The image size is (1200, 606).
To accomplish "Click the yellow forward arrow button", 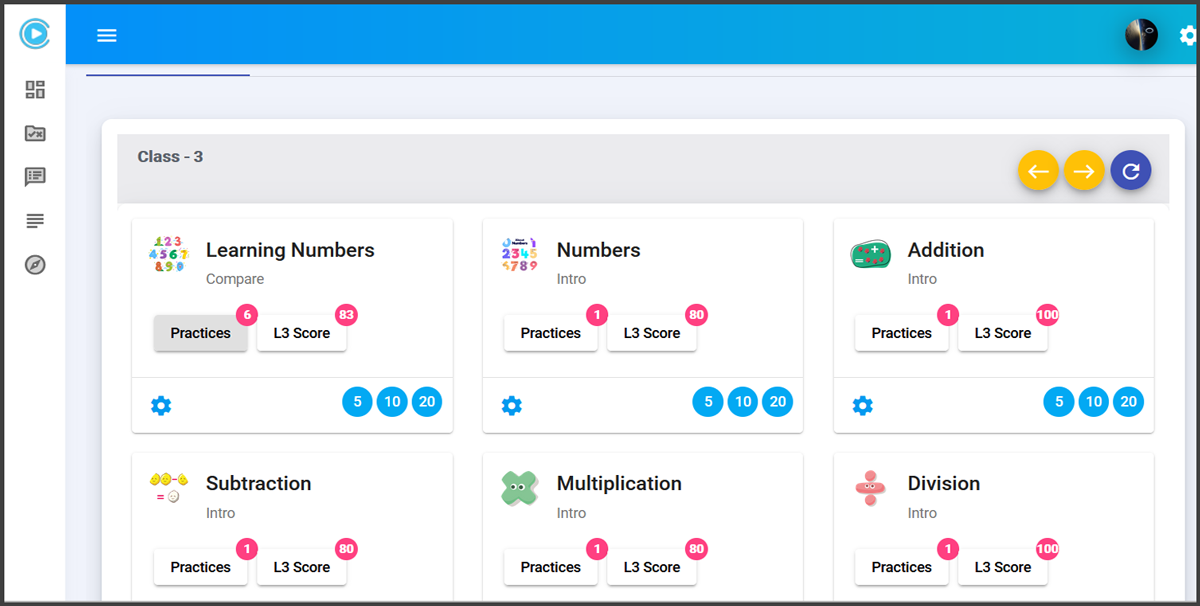I will [x=1084, y=171].
